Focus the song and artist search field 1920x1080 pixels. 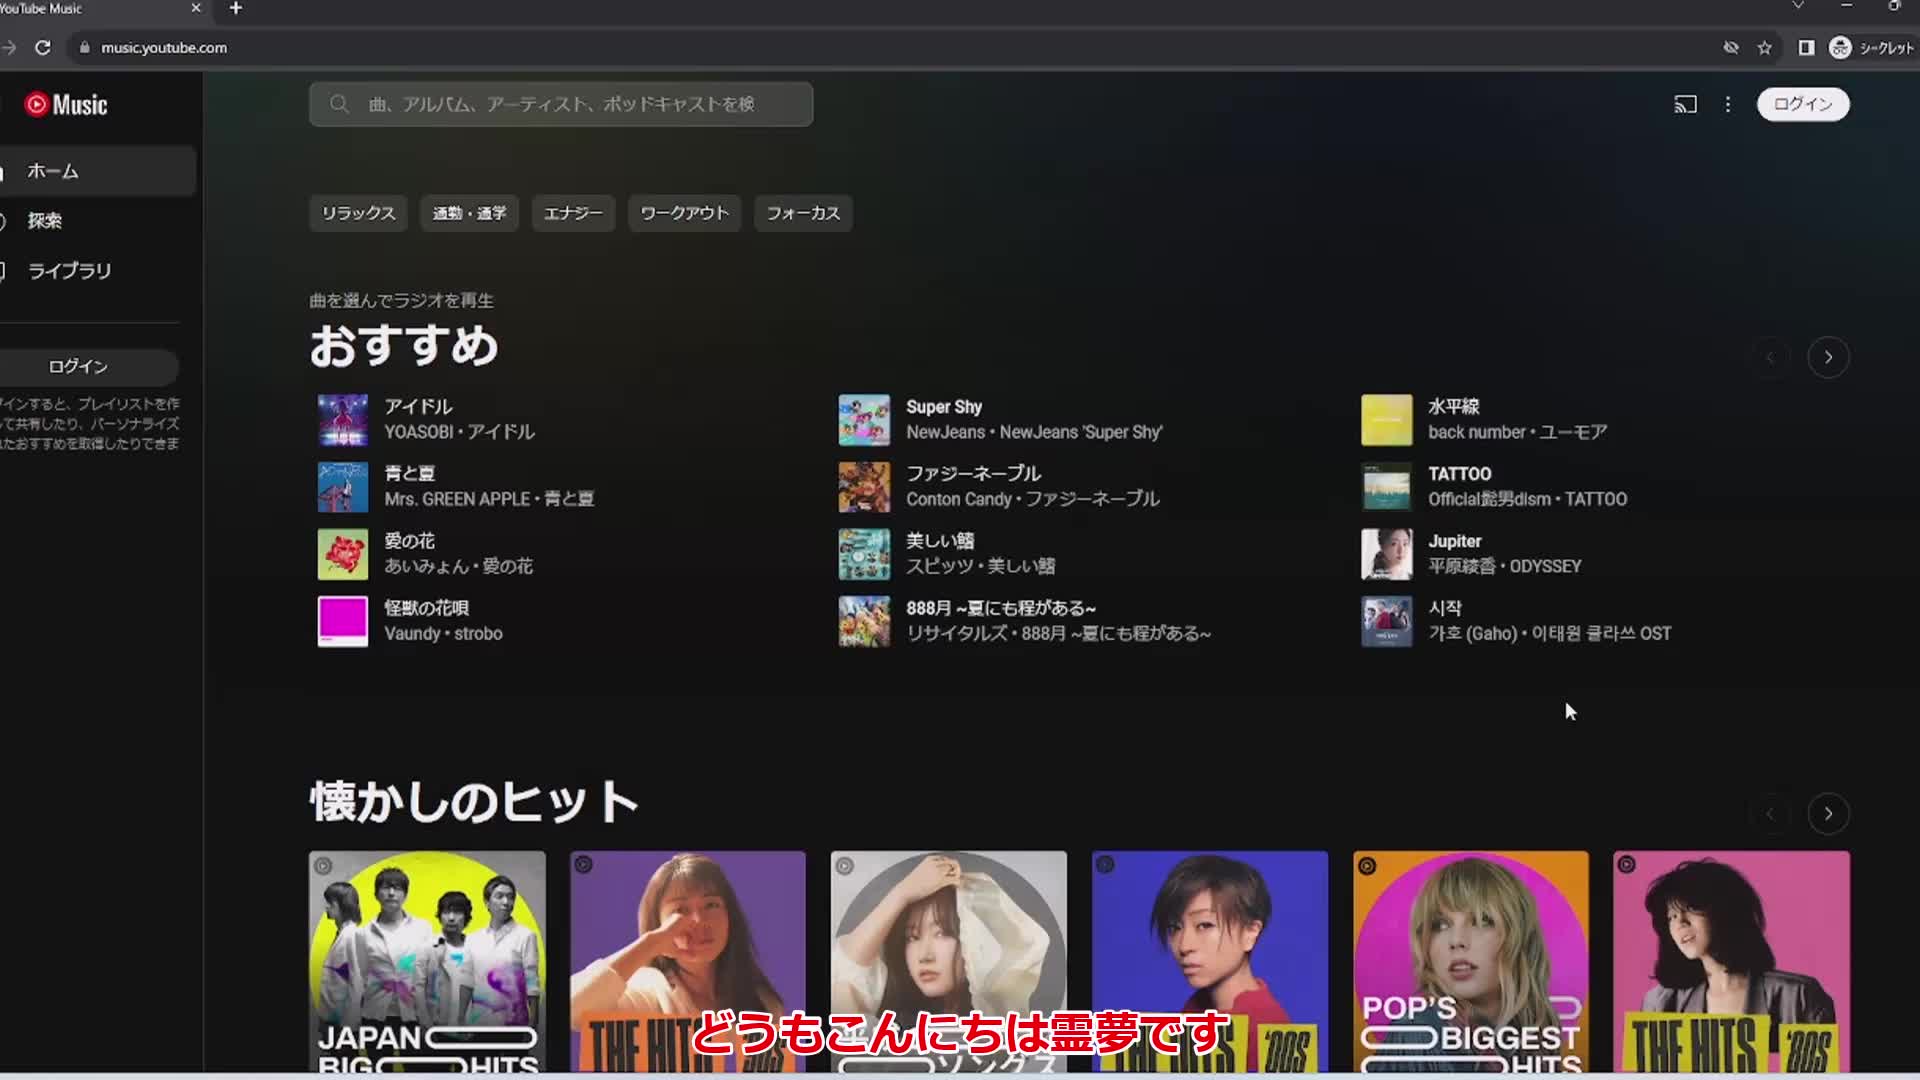[x=561, y=104]
